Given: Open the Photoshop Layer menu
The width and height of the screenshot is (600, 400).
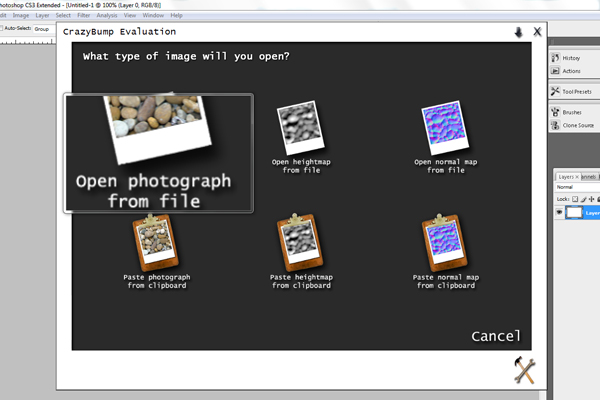Looking at the screenshot, I should click(x=42, y=15).
